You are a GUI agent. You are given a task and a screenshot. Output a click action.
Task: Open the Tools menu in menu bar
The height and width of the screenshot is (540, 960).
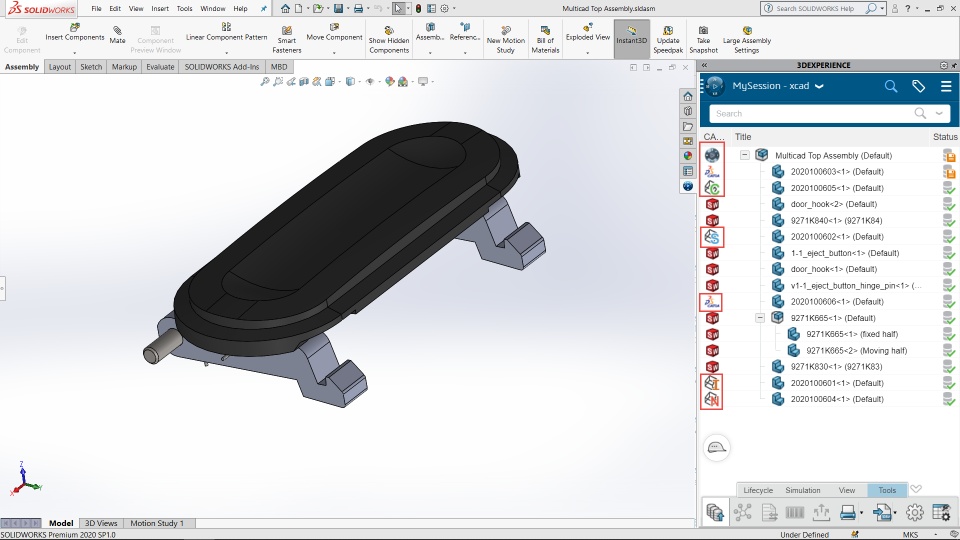click(184, 9)
